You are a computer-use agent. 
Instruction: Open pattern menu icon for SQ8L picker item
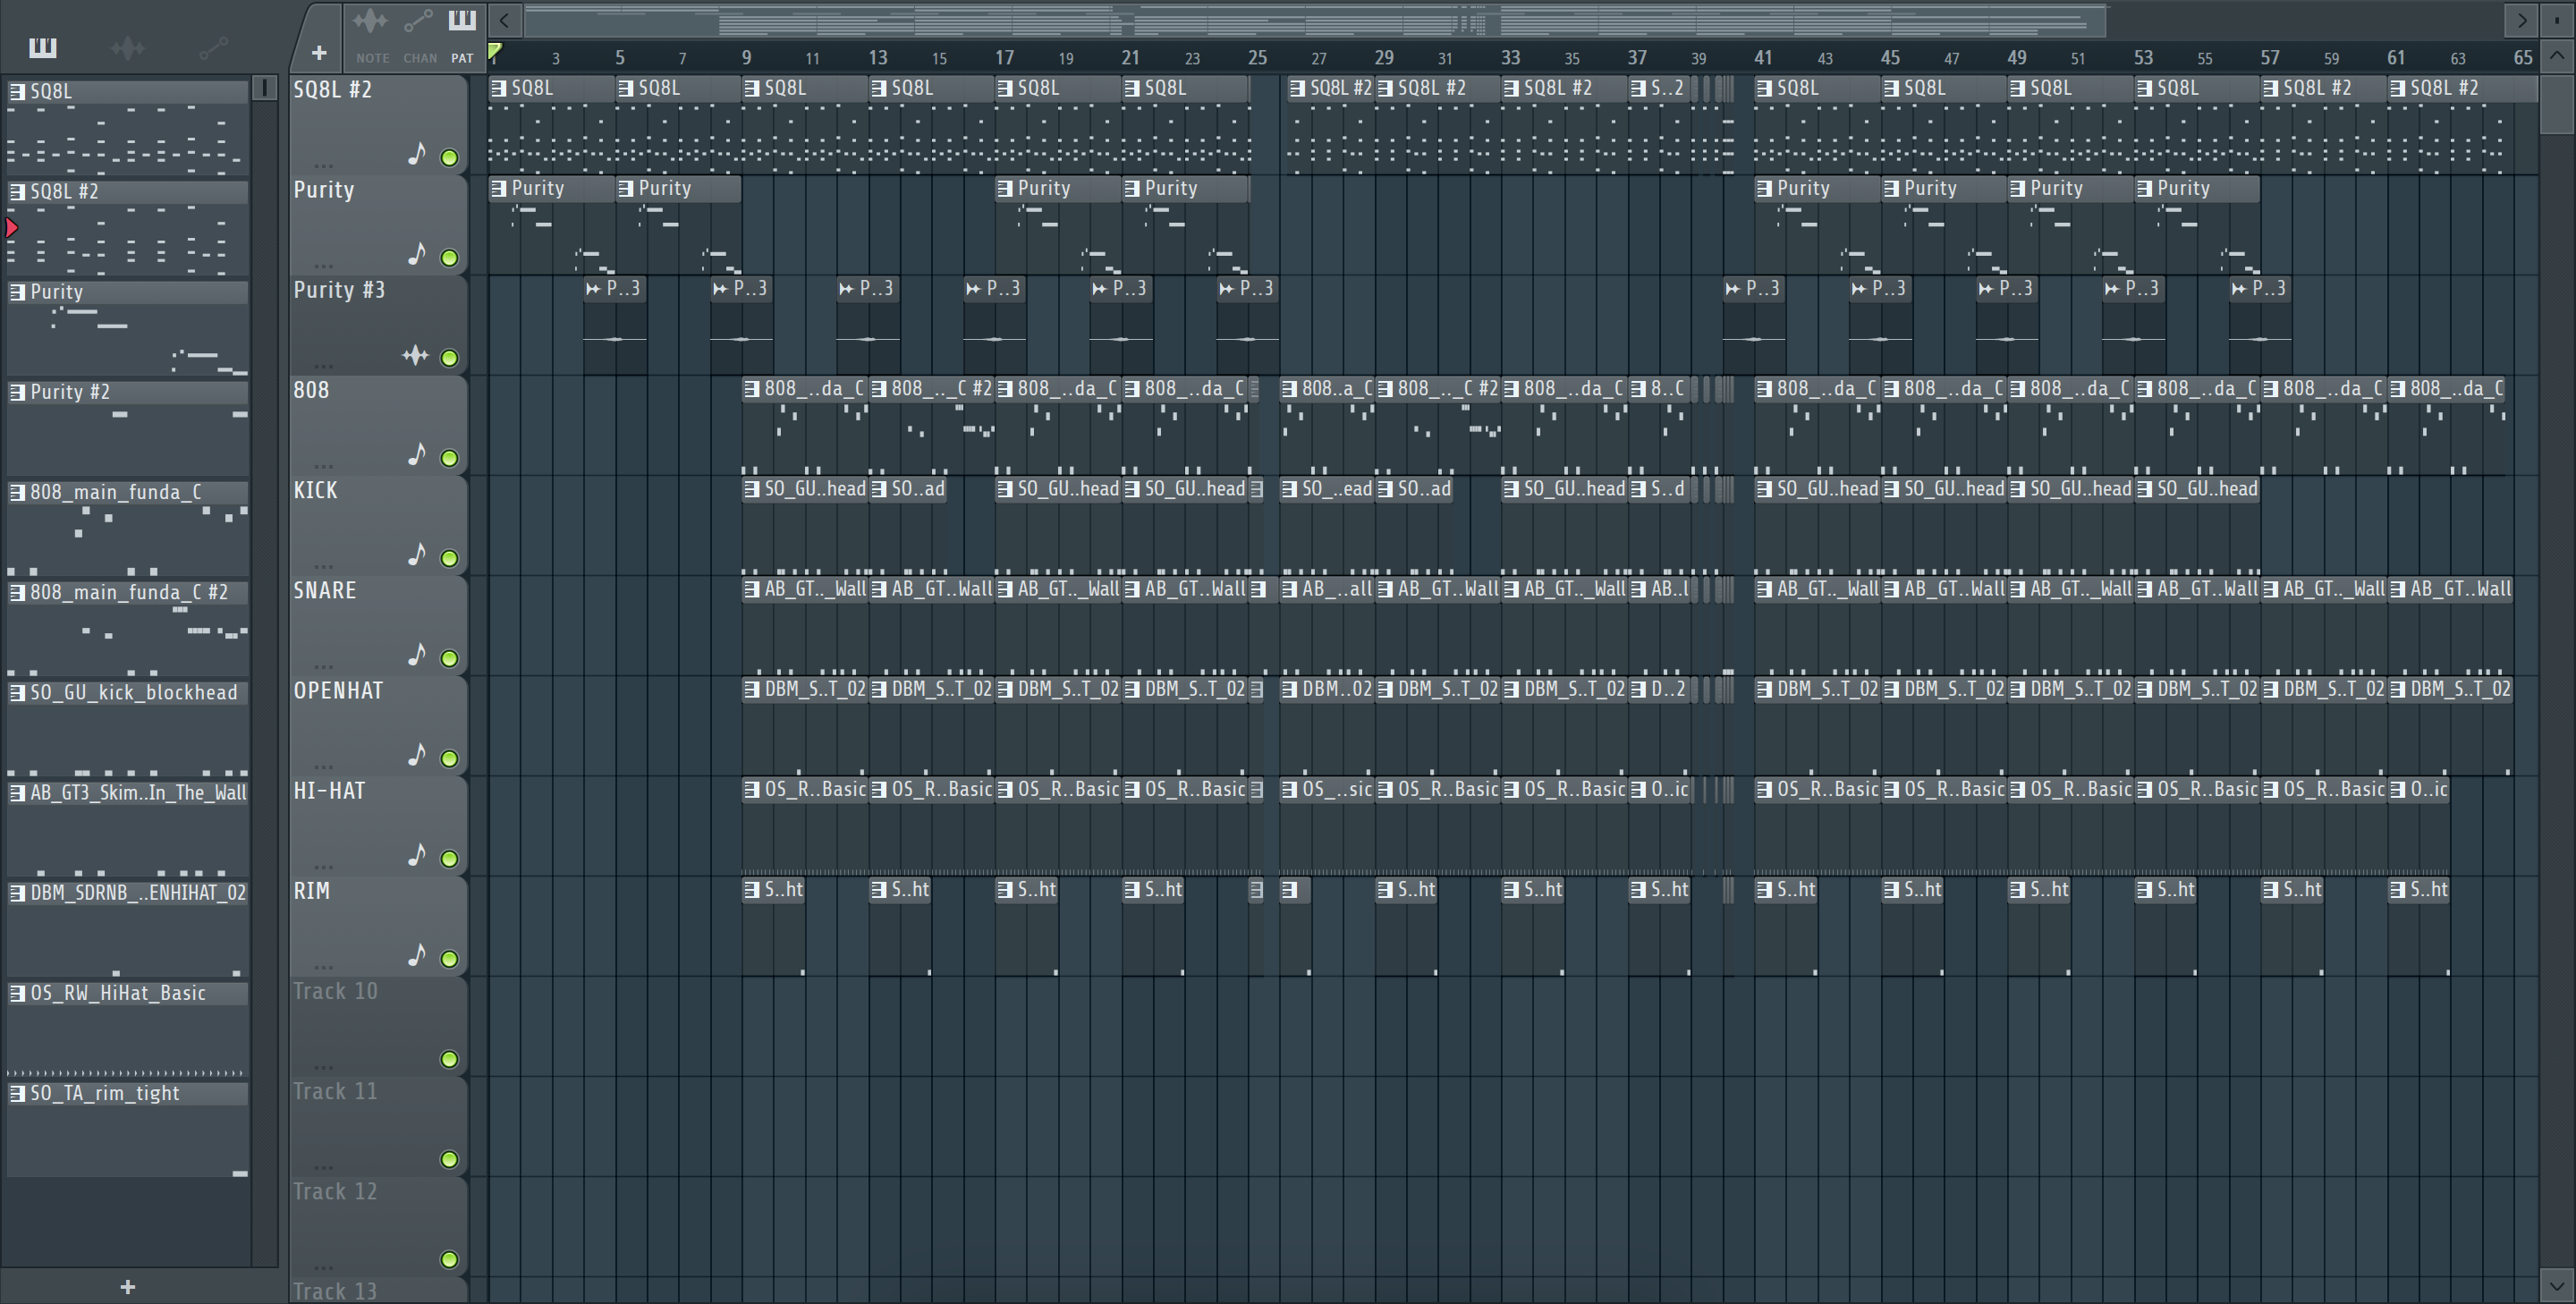[17, 91]
